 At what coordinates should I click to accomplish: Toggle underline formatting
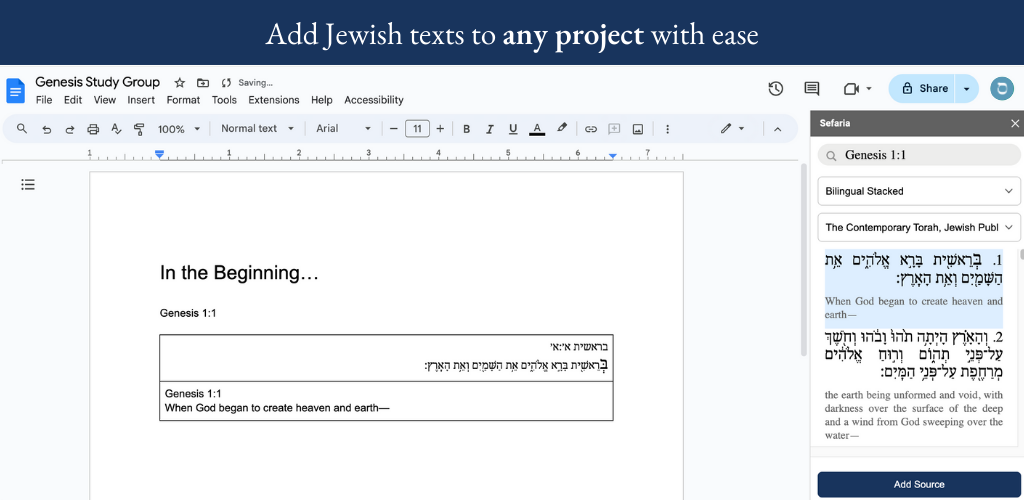click(513, 129)
